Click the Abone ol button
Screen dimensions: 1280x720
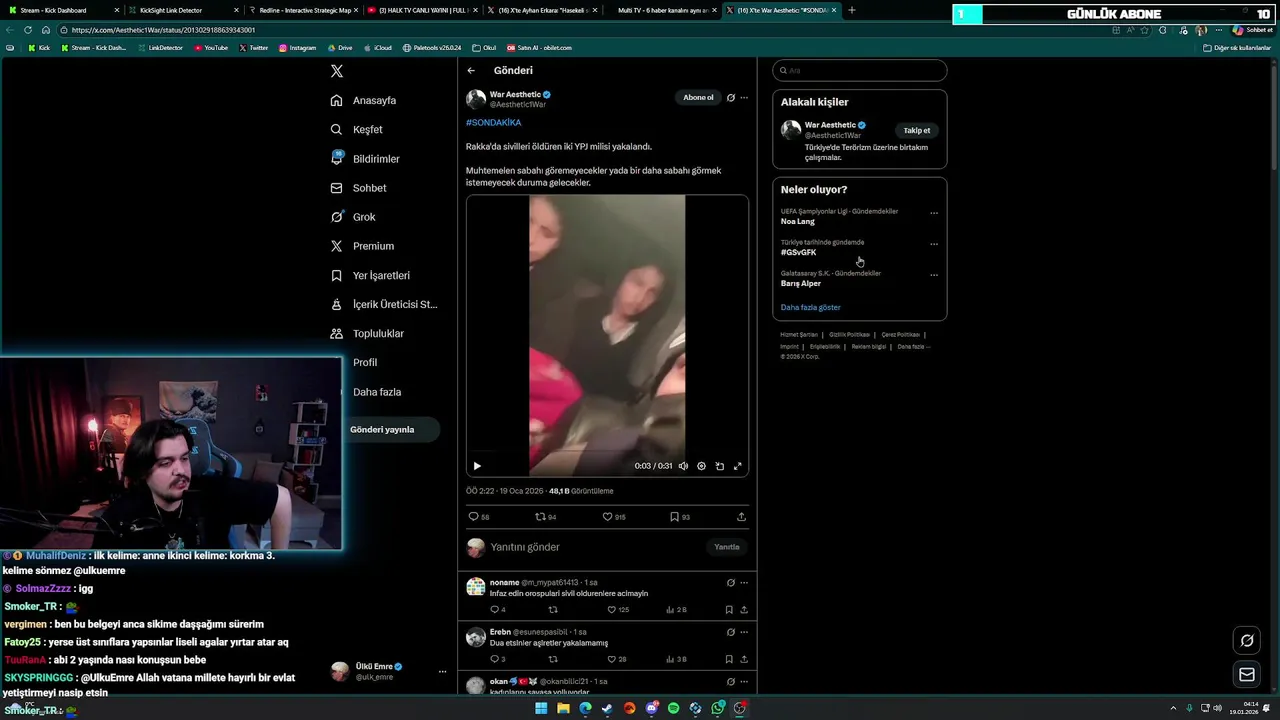pos(698,98)
